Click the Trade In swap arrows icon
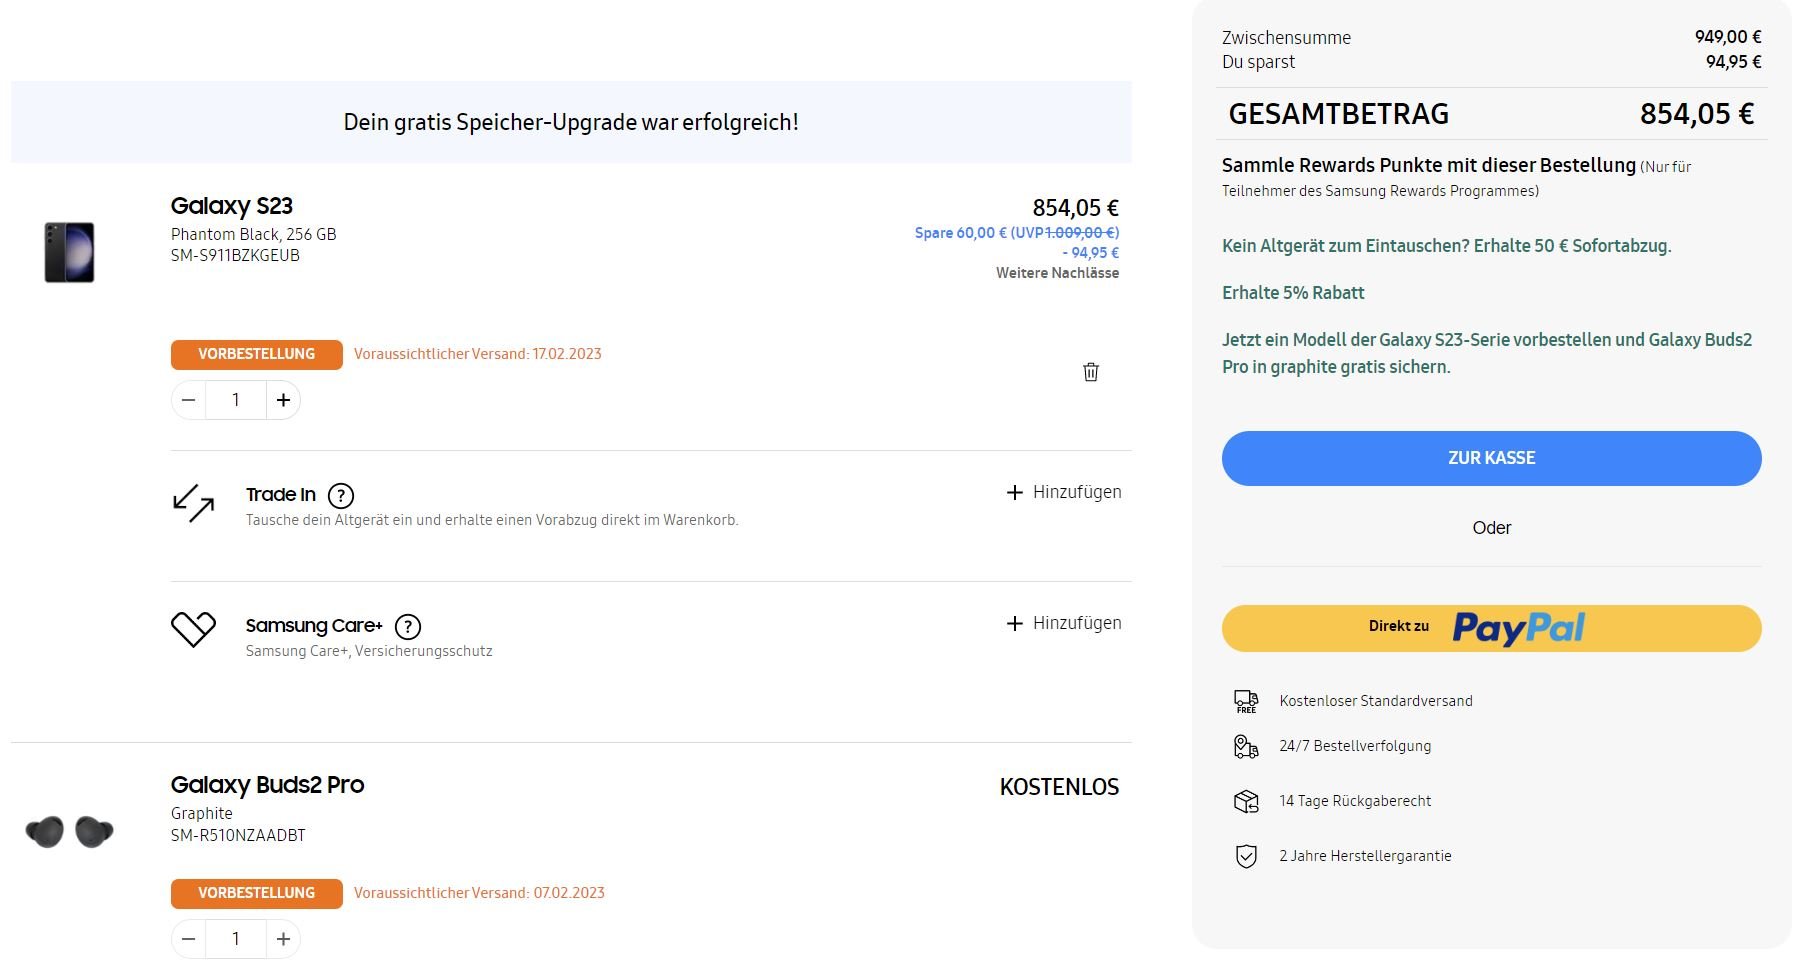This screenshot has width=1799, height=964. [x=193, y=503]
